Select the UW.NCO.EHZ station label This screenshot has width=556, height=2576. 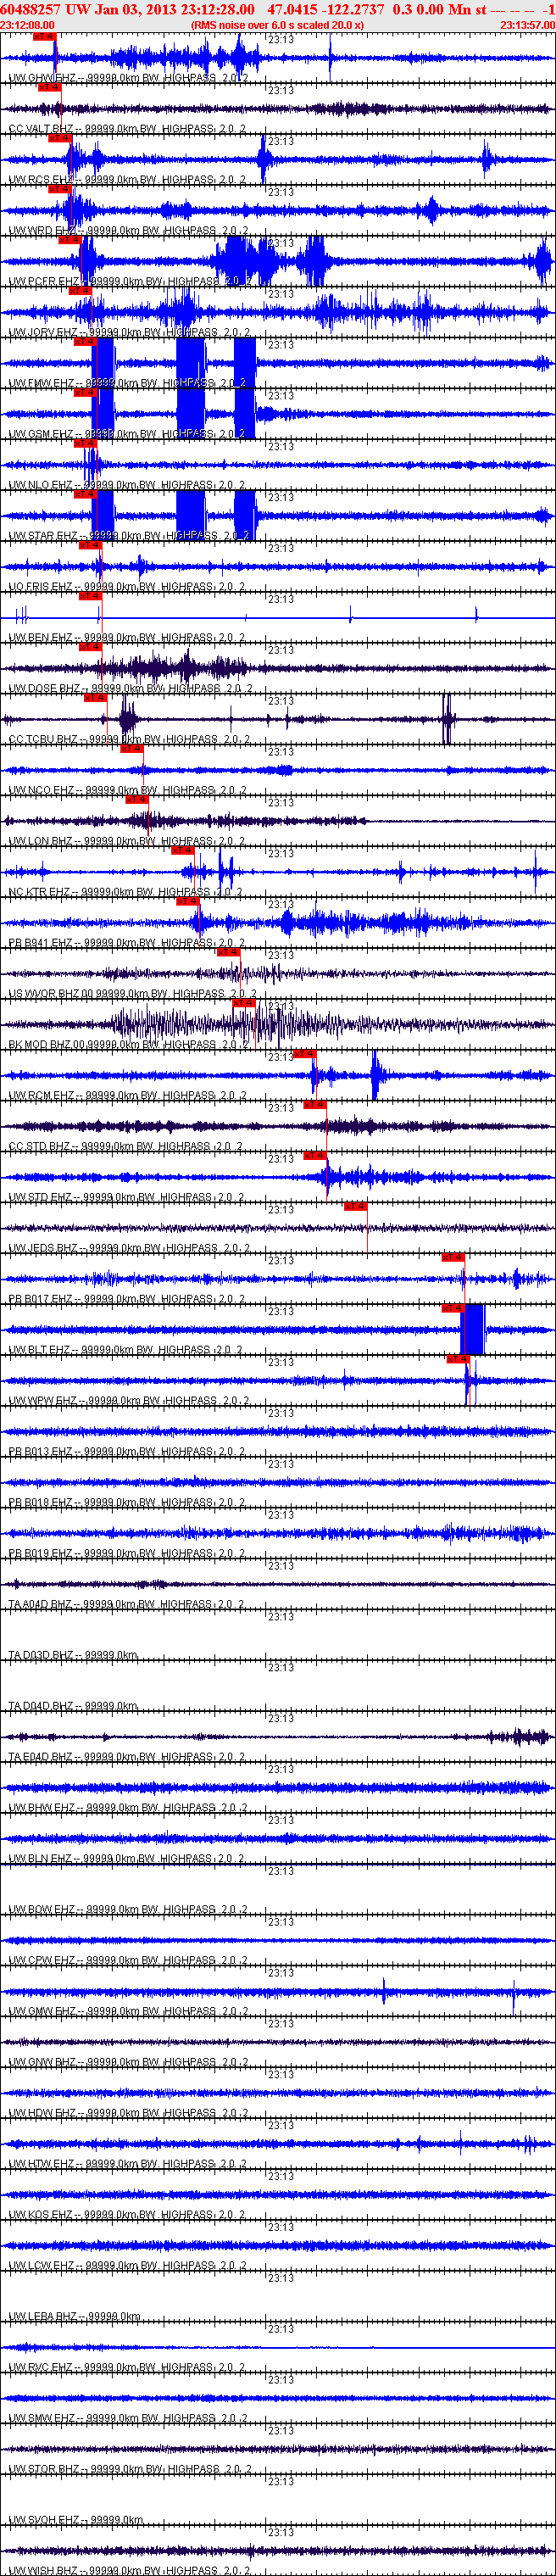(127, 791)
